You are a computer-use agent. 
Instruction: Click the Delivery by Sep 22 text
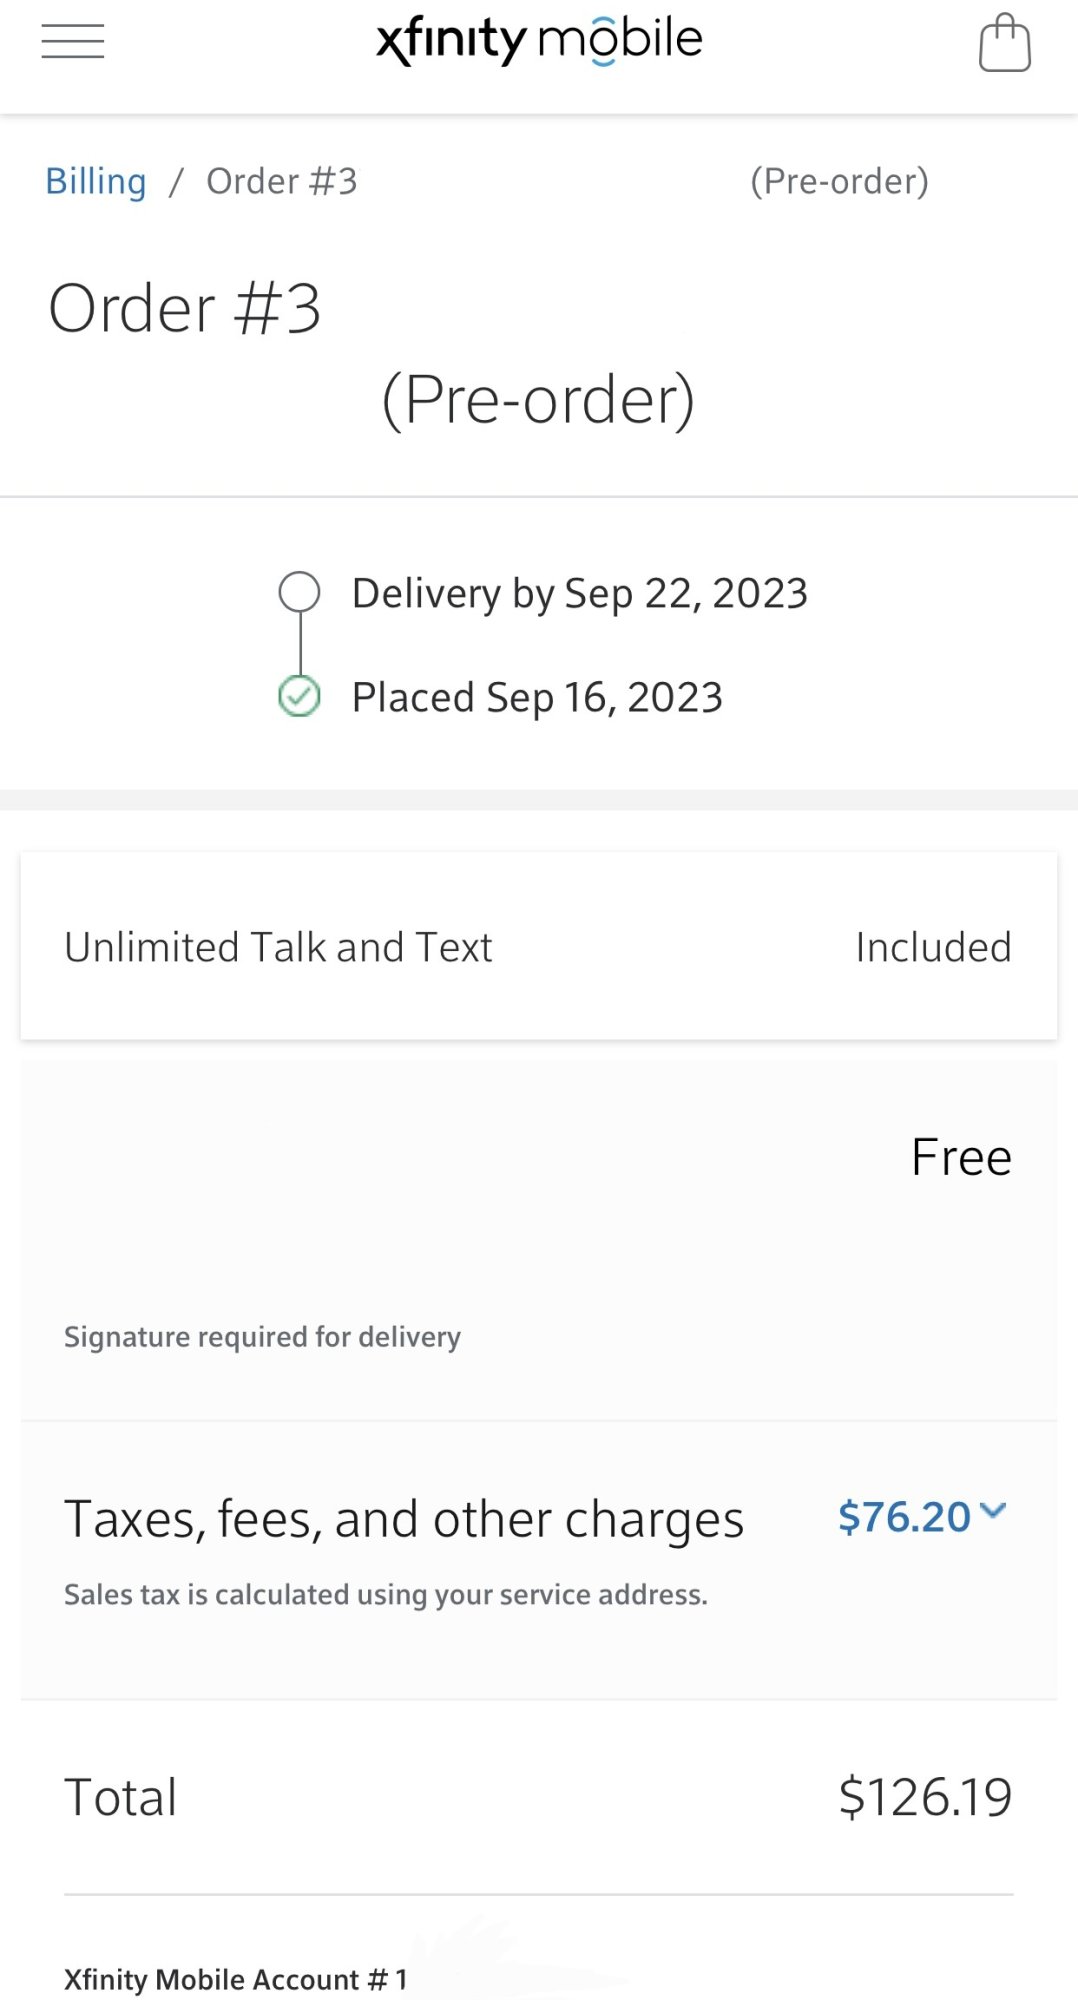click(579, 593)
